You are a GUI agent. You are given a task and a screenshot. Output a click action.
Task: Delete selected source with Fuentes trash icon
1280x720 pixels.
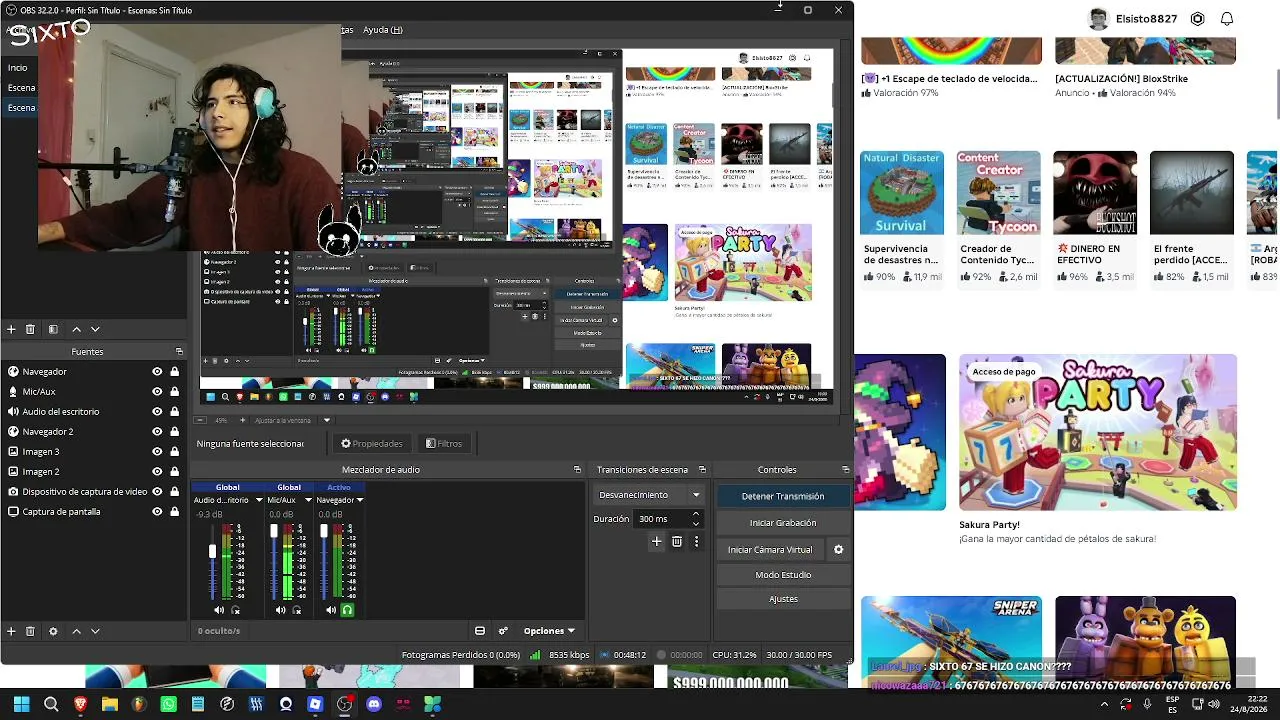(x=30, y=631)
